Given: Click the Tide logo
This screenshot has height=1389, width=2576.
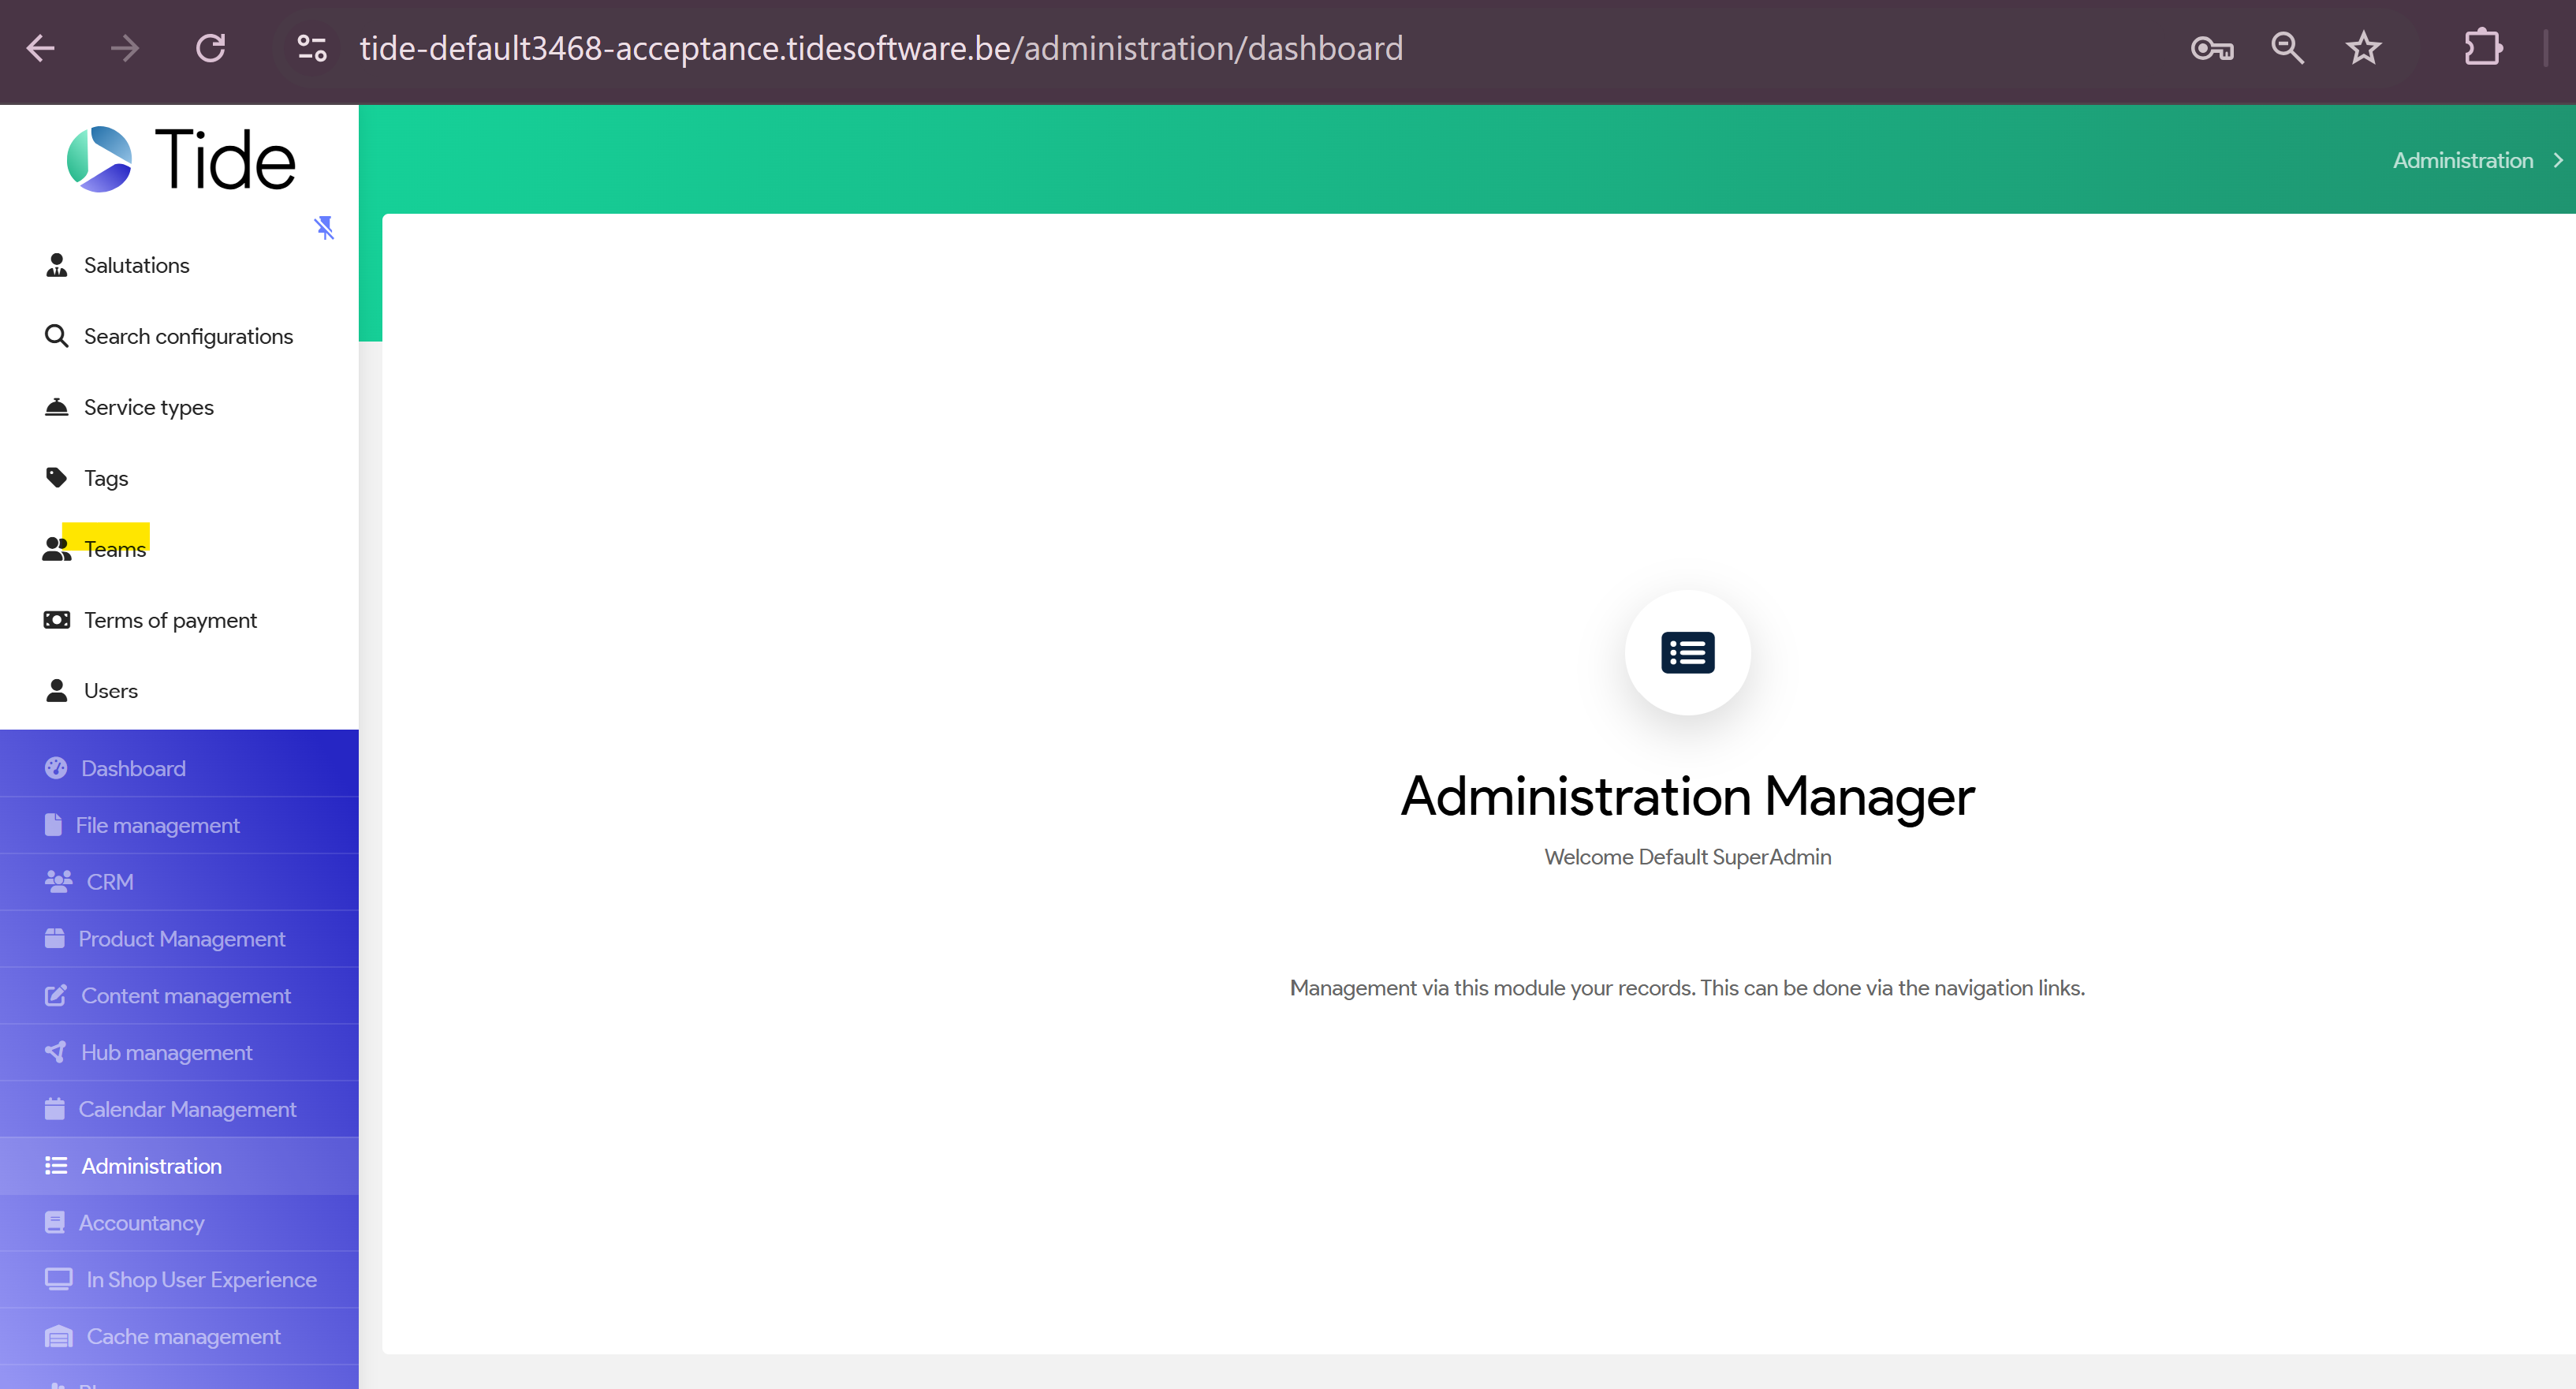Looking at the screenshot, I should click(181, 160).
